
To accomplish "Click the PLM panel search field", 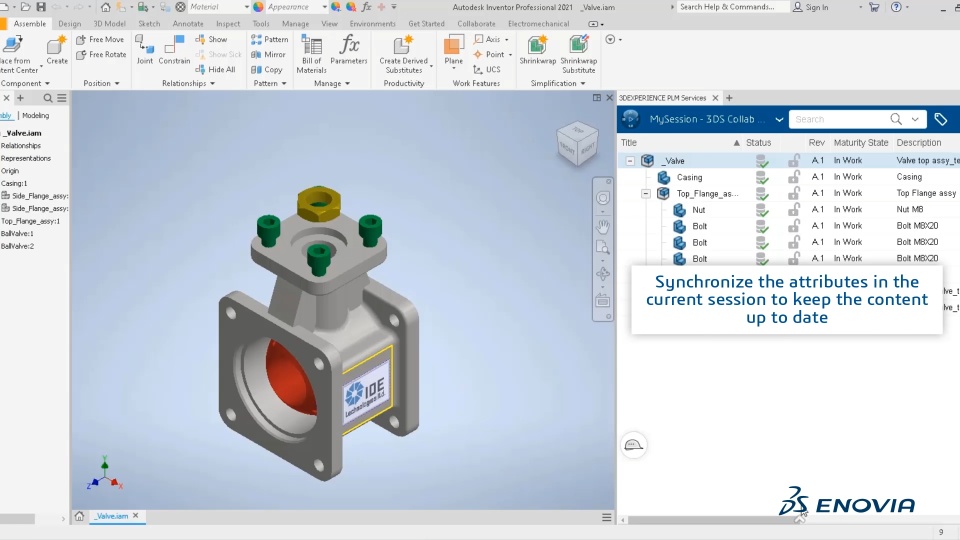I will point(839,119).
